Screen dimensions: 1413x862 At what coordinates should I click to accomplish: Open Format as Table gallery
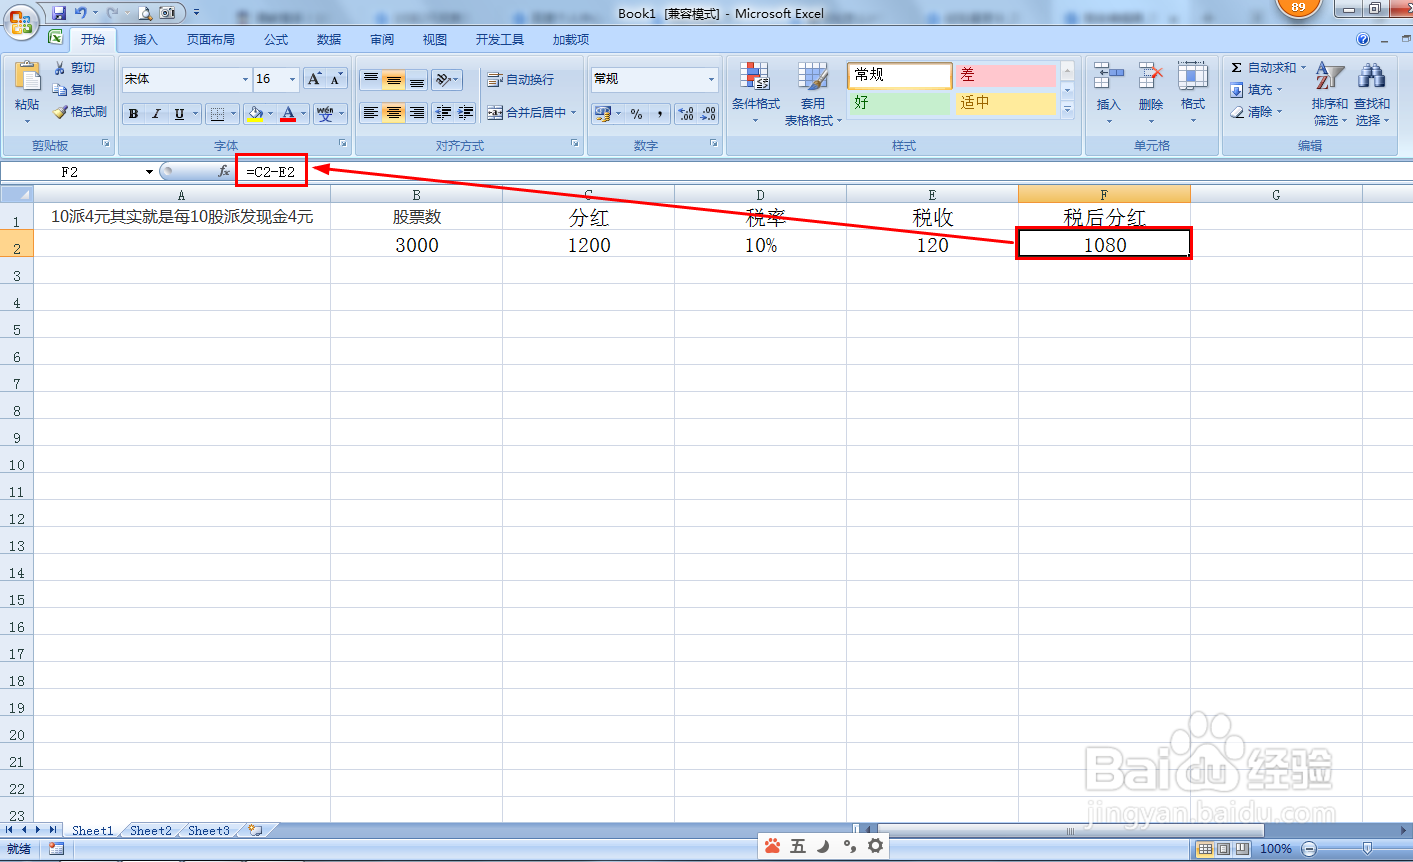tap(813, 92)
